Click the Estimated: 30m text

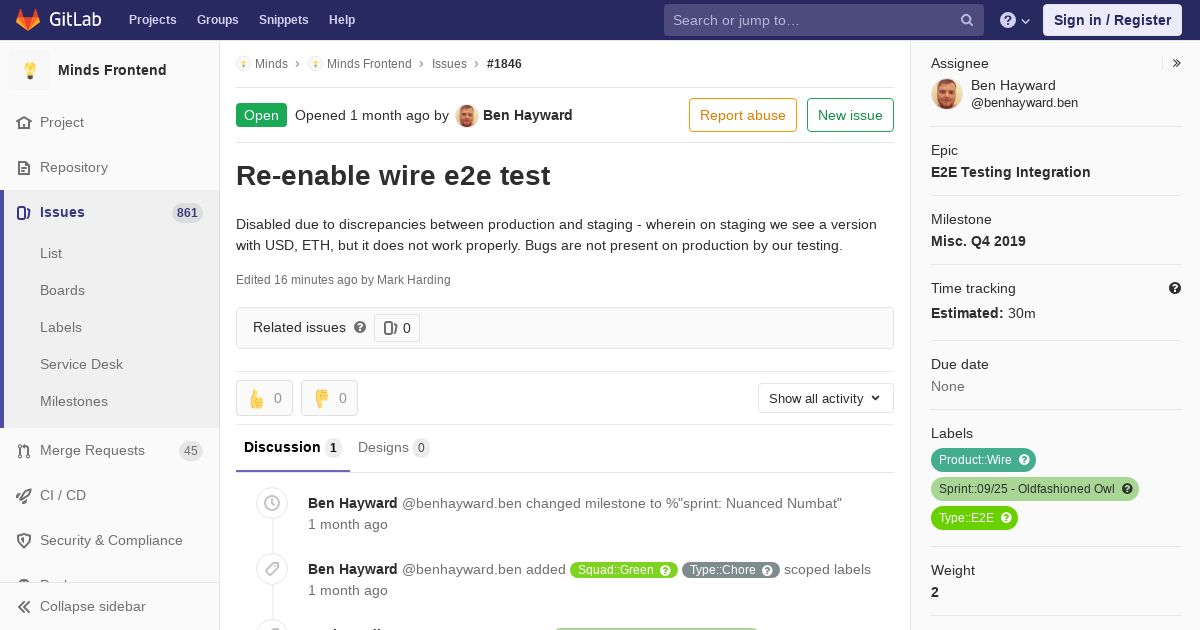point(983,313)
